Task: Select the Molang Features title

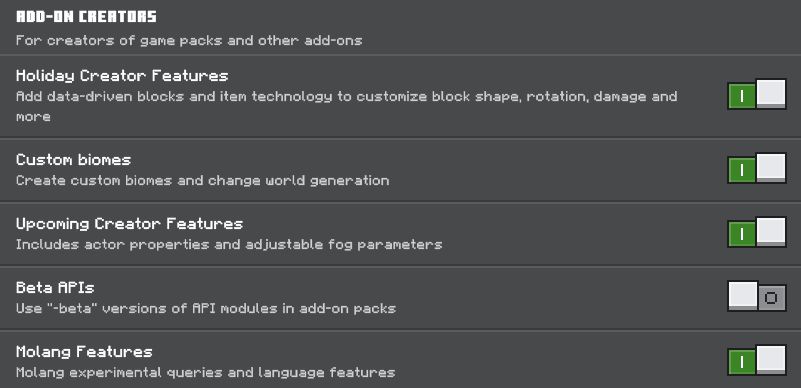Action: coord(84,352)
